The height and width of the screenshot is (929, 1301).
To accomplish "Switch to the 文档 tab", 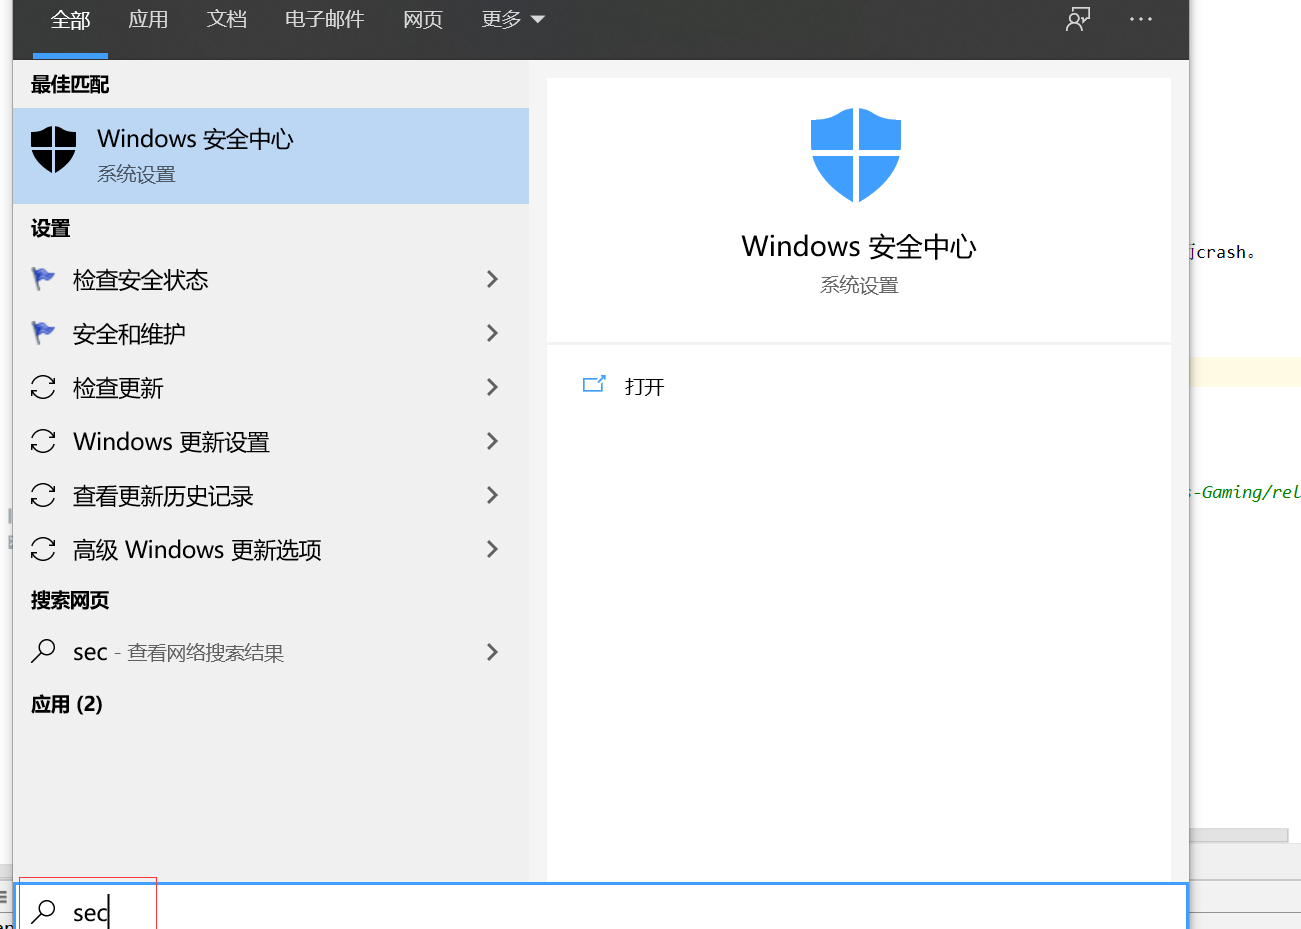I will [226, 20].
